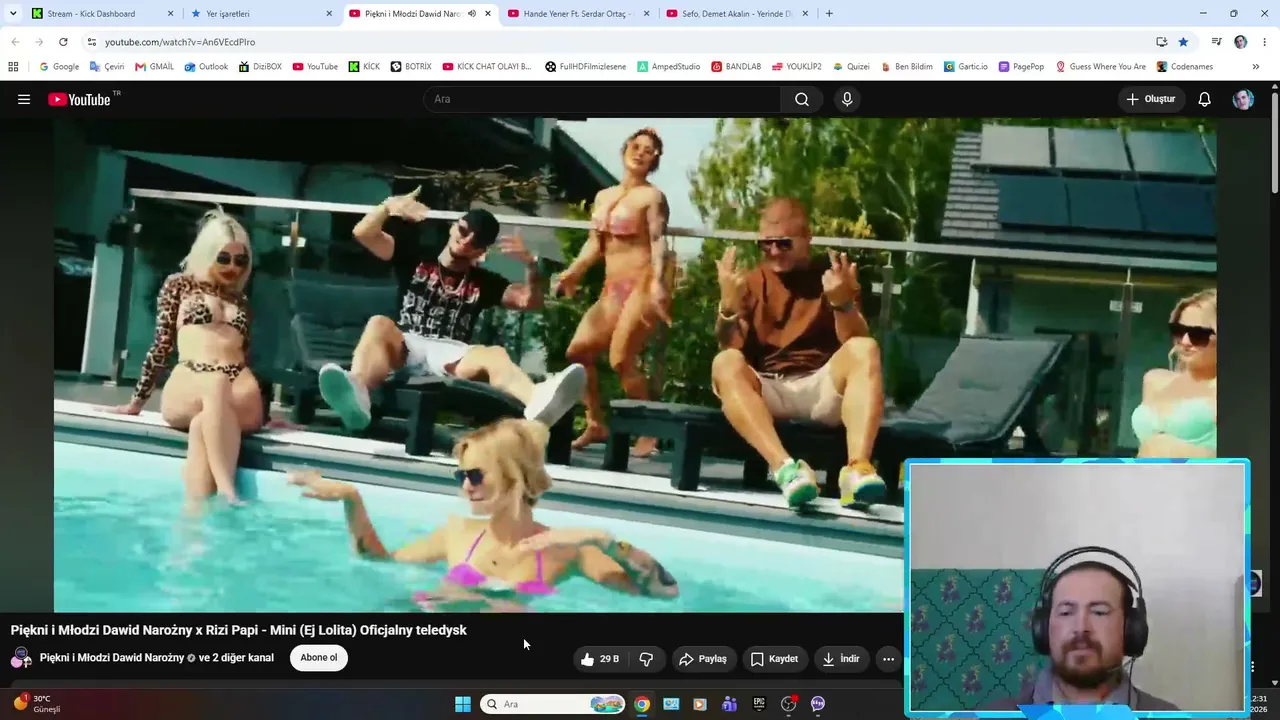The height and width of the screenshot is (720, 1280).
Task: Click the Abone ol subscribe button
Action: point(319,658)
